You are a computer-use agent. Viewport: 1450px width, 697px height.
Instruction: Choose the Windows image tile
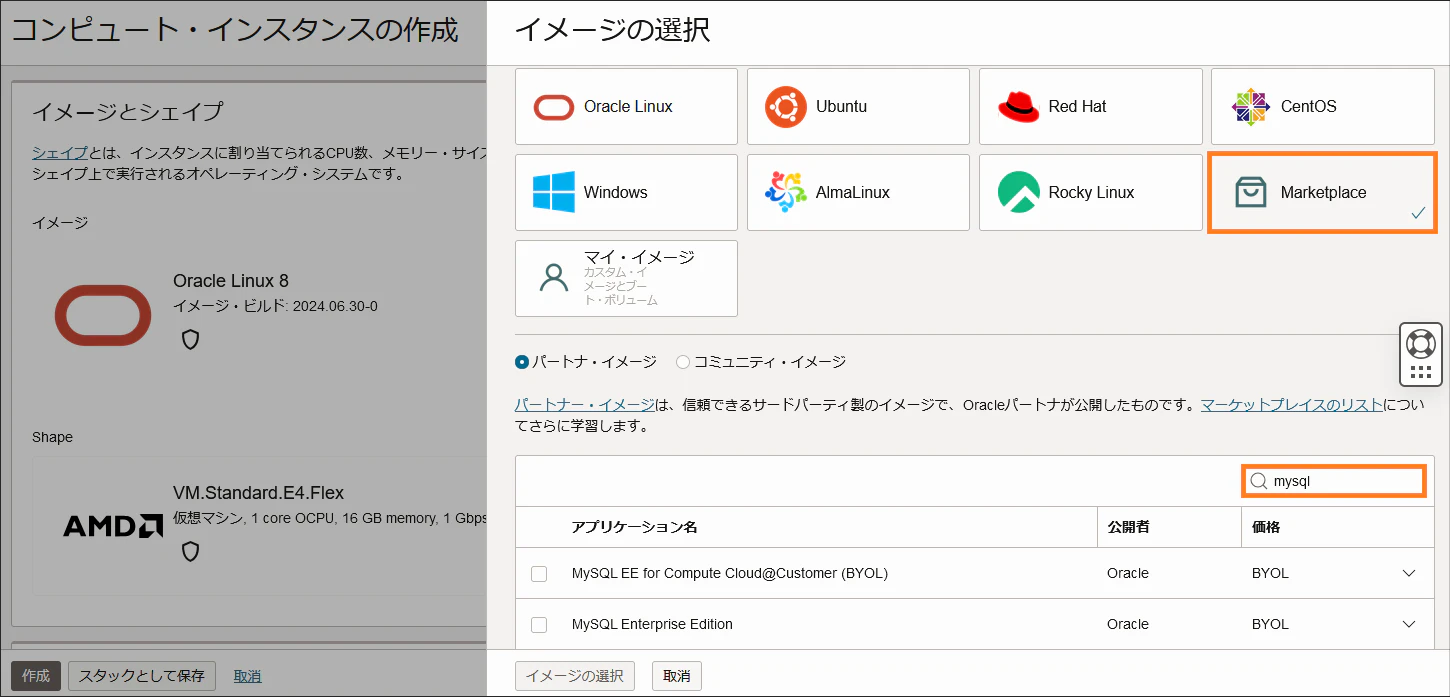pos(626,192)
